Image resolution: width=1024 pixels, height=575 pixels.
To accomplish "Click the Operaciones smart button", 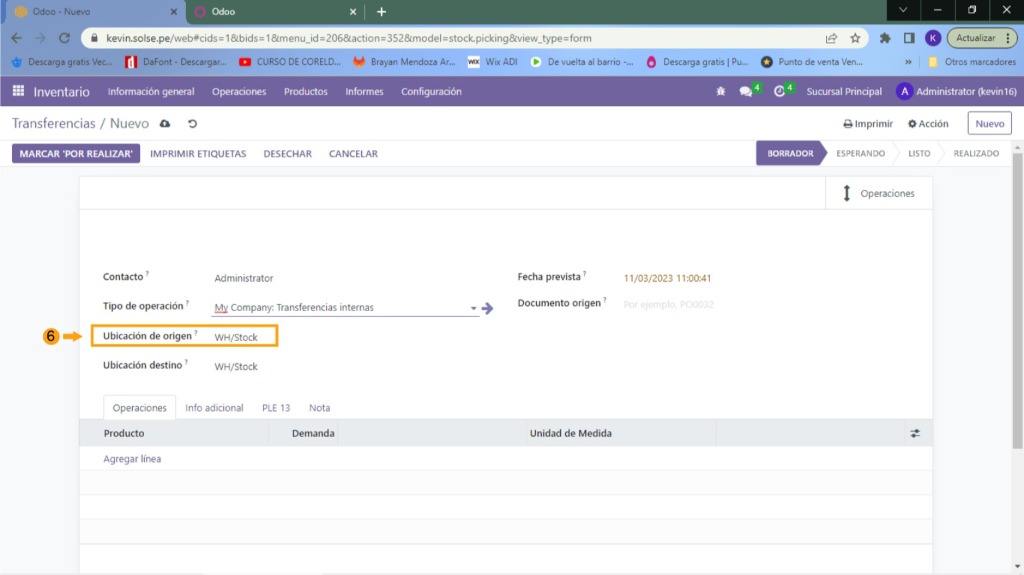I will click(877, 193).
